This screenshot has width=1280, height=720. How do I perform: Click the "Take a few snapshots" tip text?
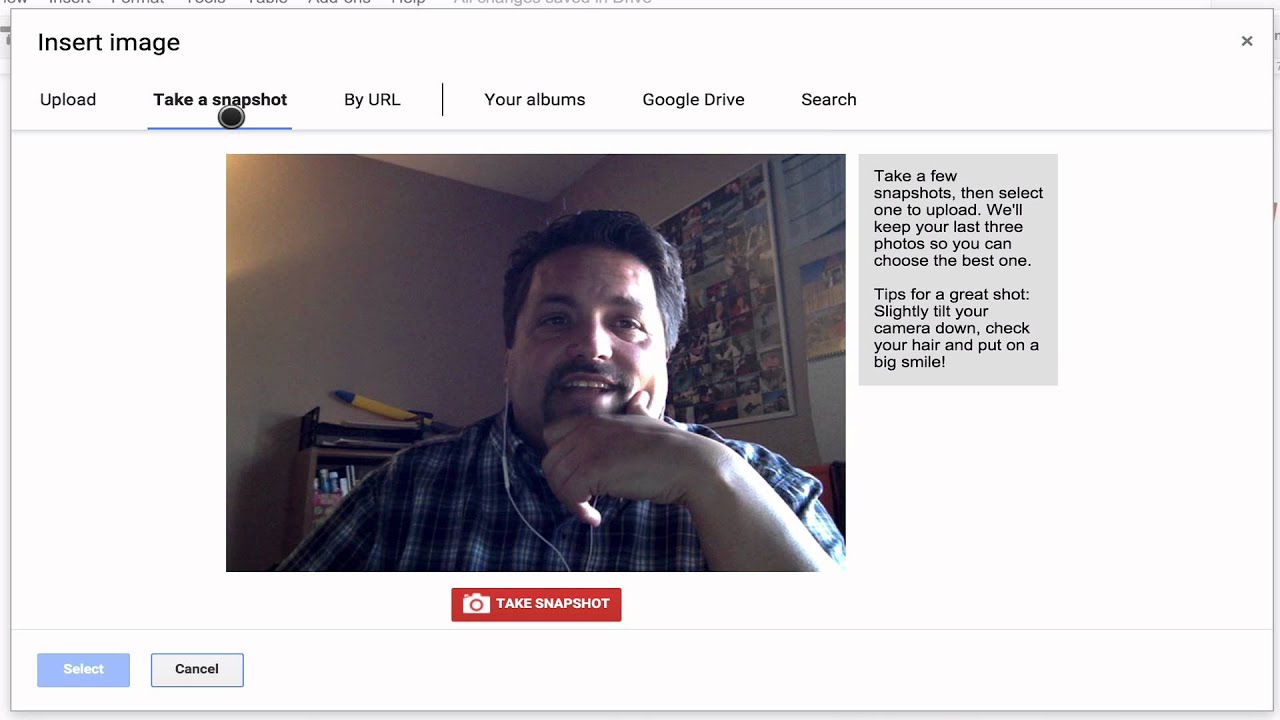pos(958,218)
